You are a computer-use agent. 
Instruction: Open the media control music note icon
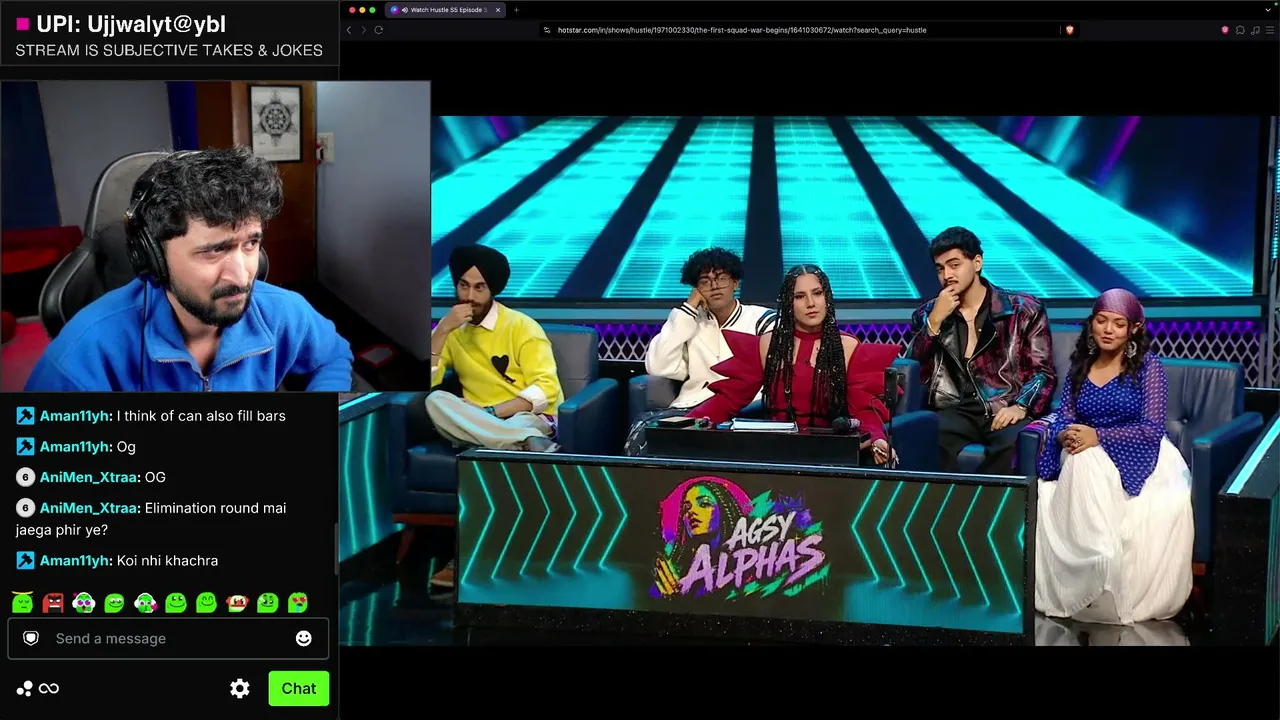tap(1254, 30)
